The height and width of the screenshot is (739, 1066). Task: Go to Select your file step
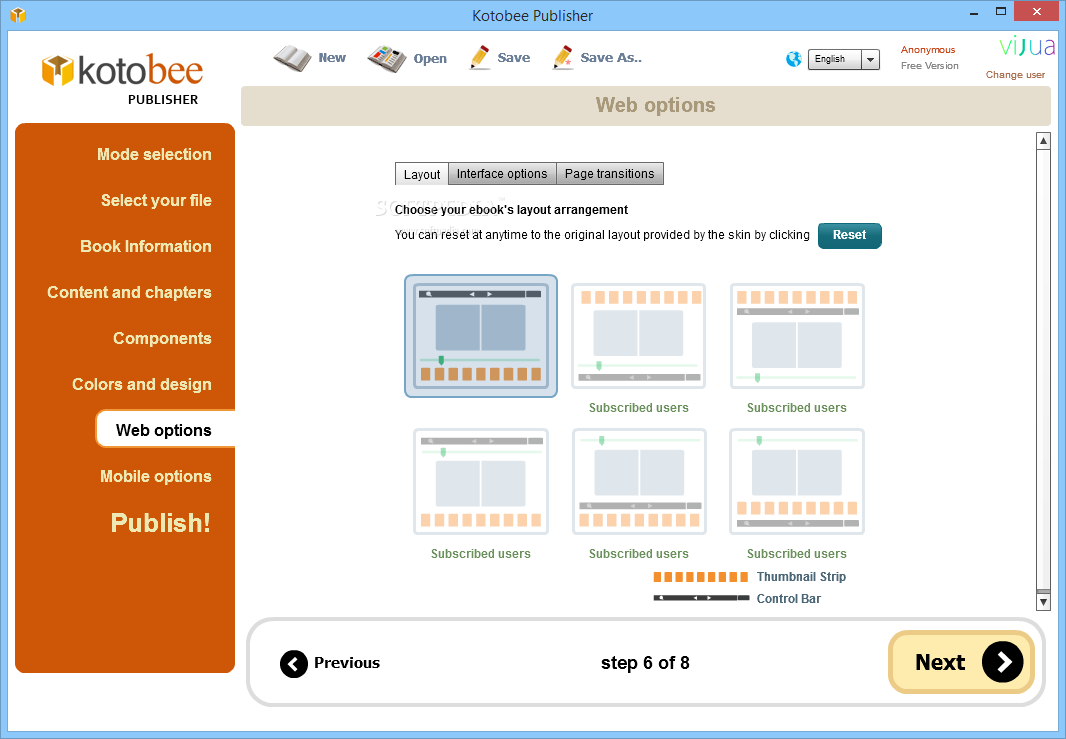pyautogui.click(x=156, y=201)
